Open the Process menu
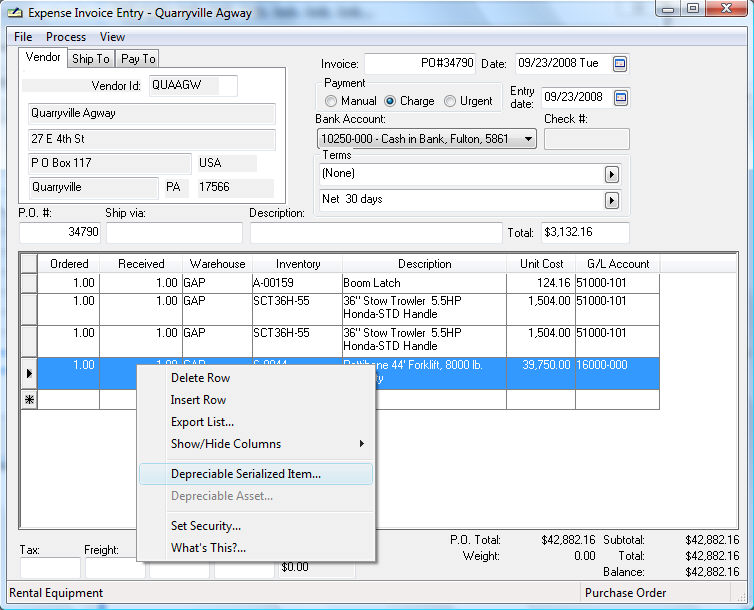The height and width of the screenshot is (610, 754). tap(66, 37)
